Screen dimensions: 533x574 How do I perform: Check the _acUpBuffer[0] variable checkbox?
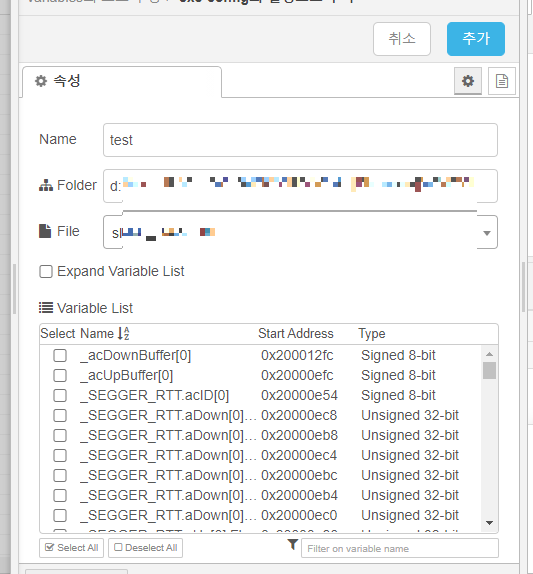(60, 376)
